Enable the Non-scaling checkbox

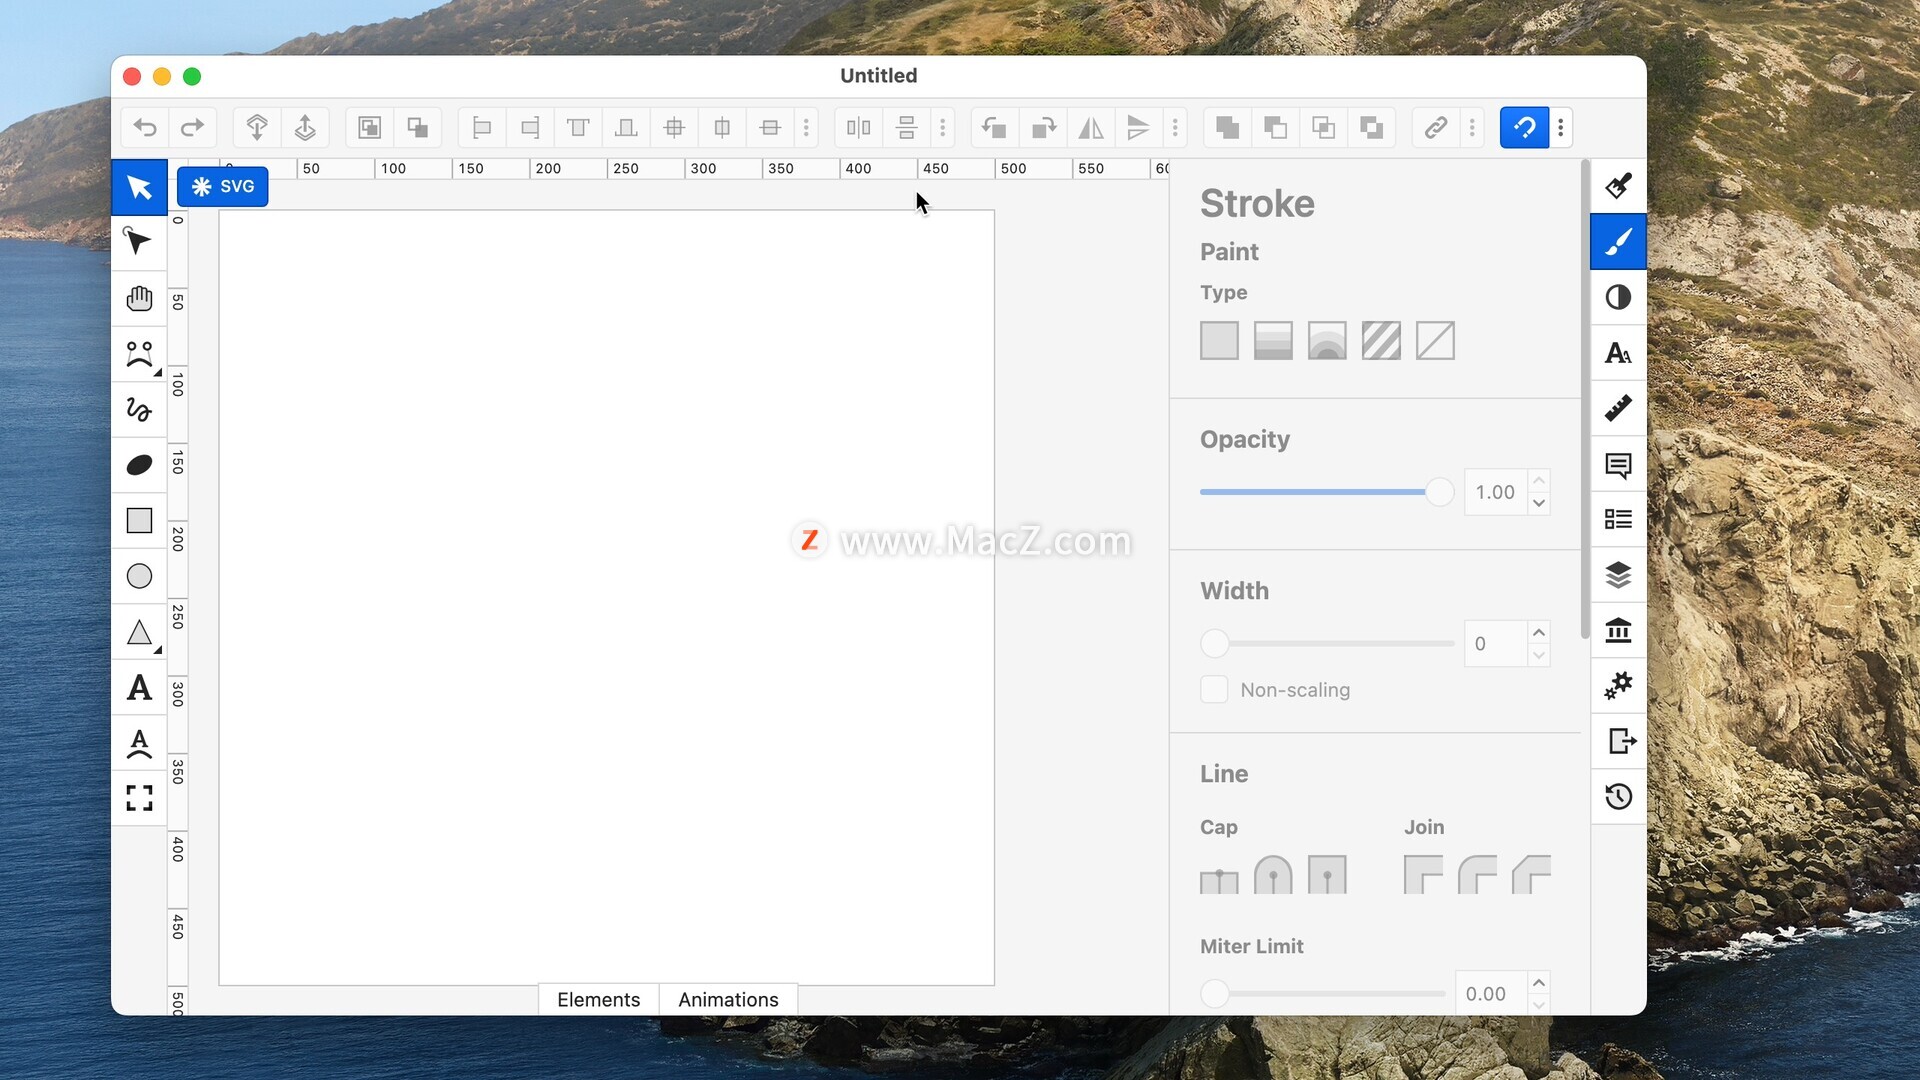[1214, 690]
